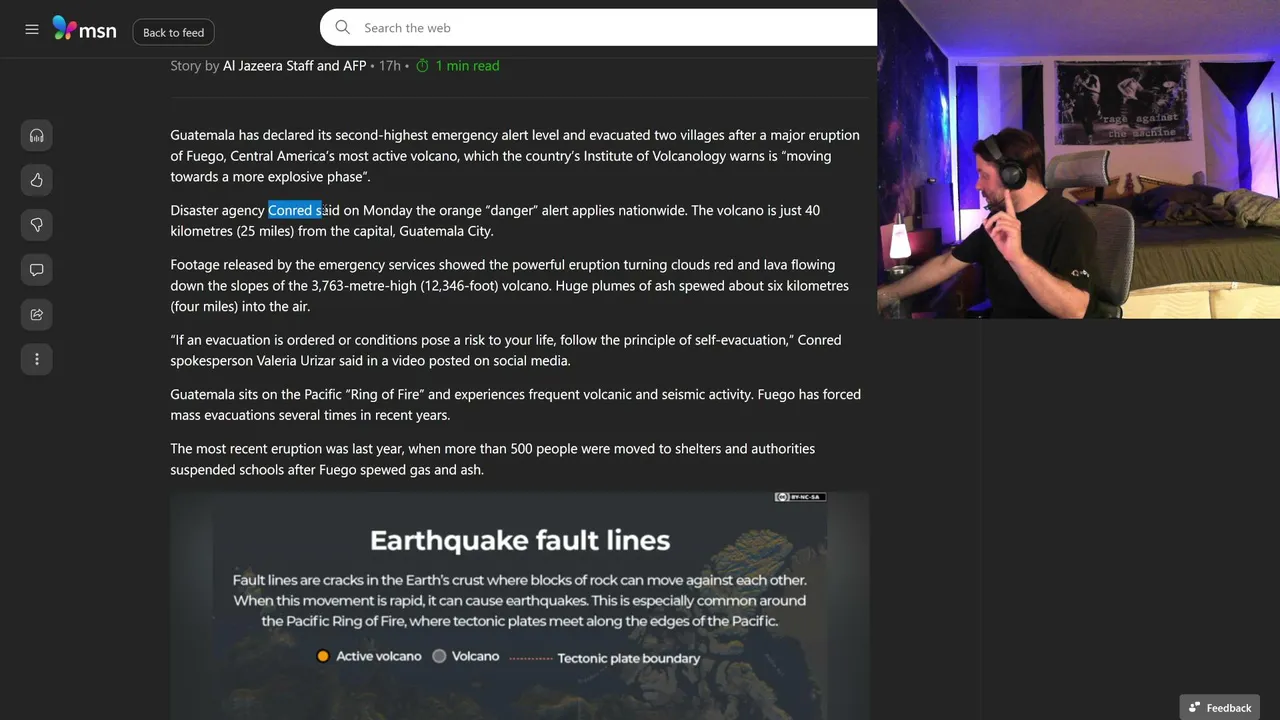Screen dimensions: 1280x720
Task: Like the article with thumbs up
Action: [x=37, y=180]
